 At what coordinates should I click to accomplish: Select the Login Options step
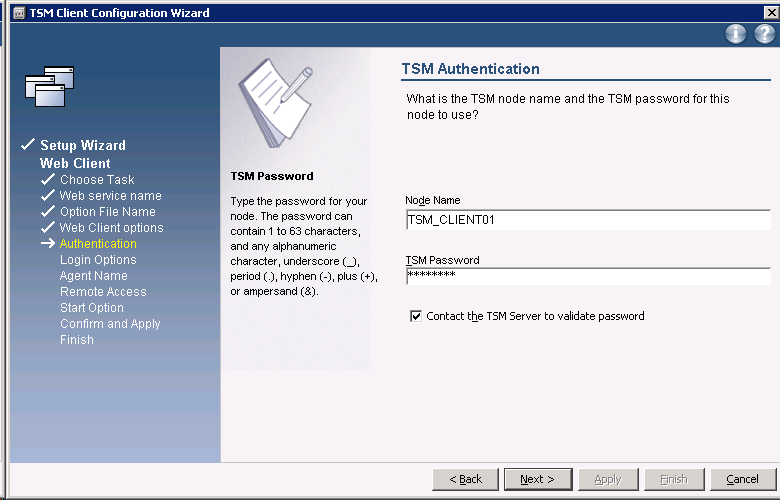(x=98, y=260)
